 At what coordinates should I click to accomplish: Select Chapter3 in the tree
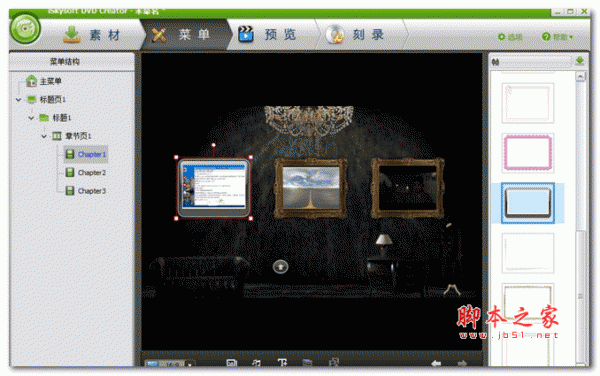click(86, 190)
